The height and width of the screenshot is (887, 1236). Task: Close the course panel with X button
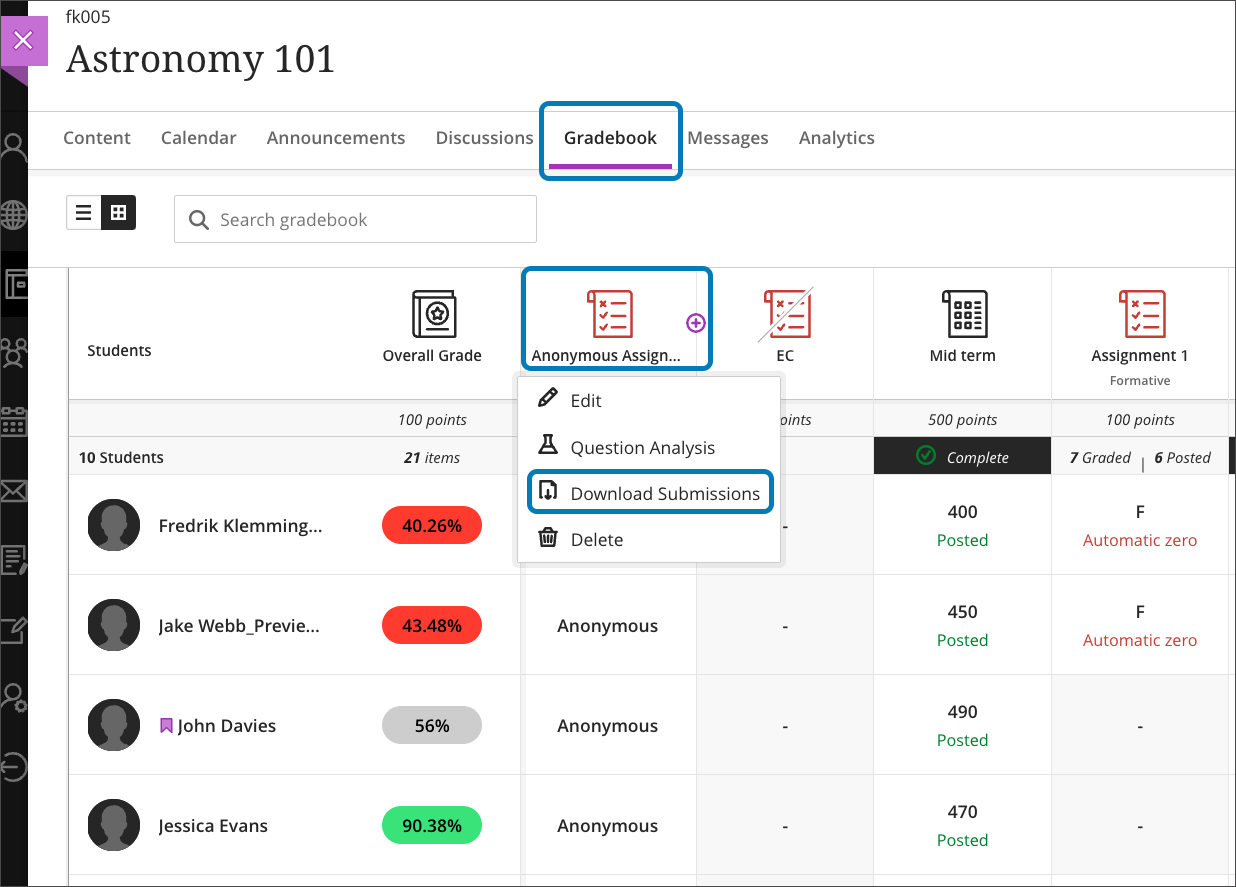(x=23, y=41)
